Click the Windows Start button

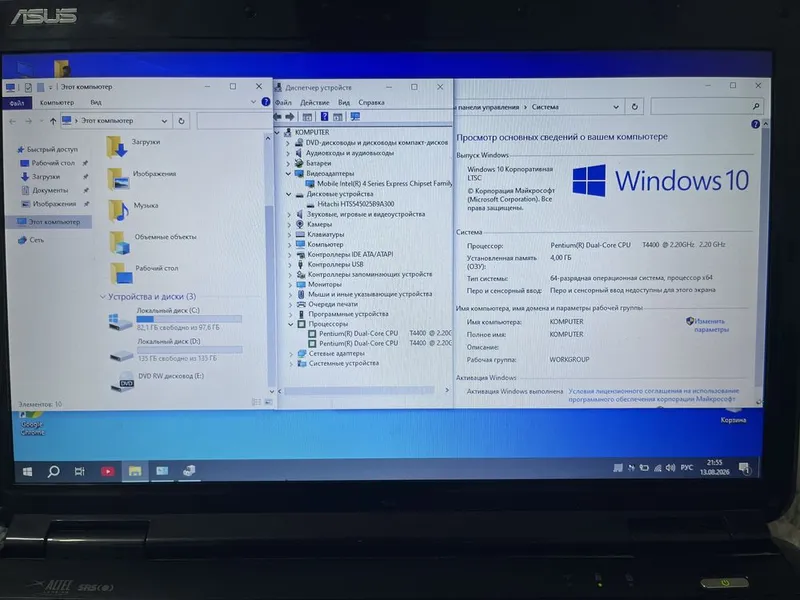28,471
